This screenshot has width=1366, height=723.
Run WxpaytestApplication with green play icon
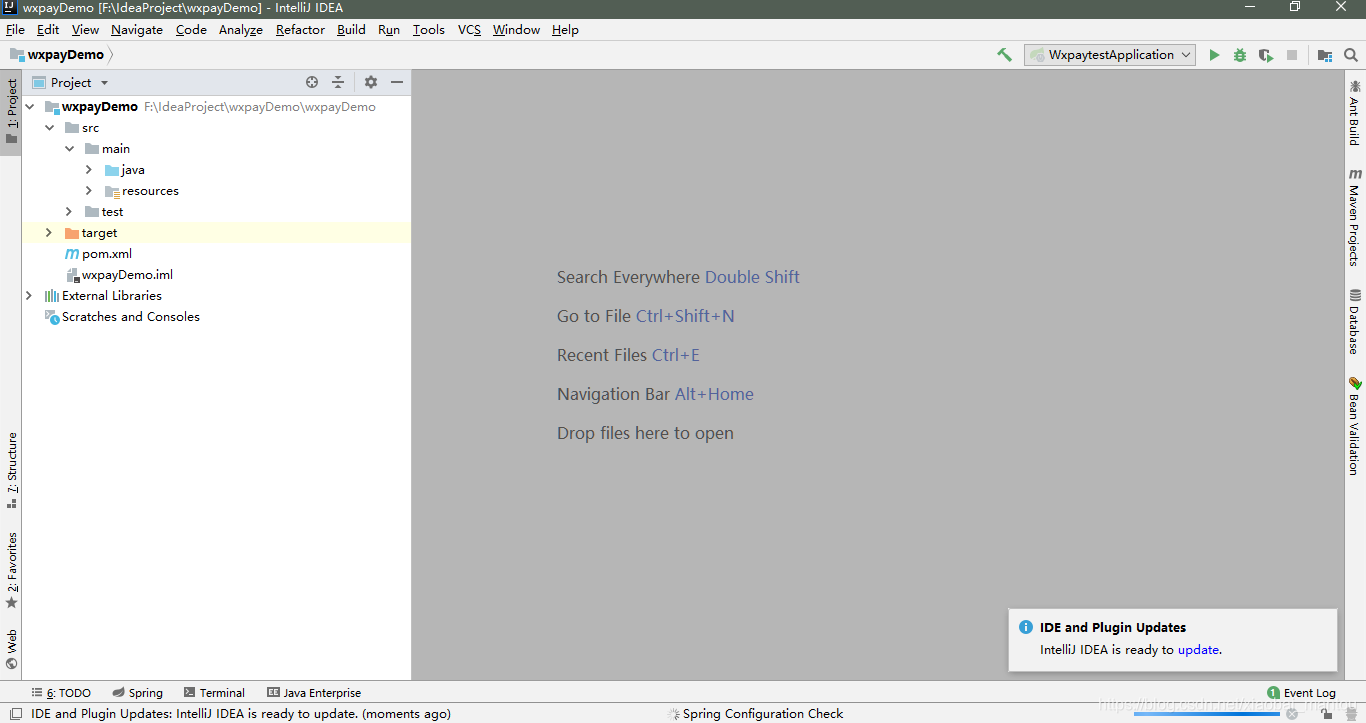click(1214, 55)
